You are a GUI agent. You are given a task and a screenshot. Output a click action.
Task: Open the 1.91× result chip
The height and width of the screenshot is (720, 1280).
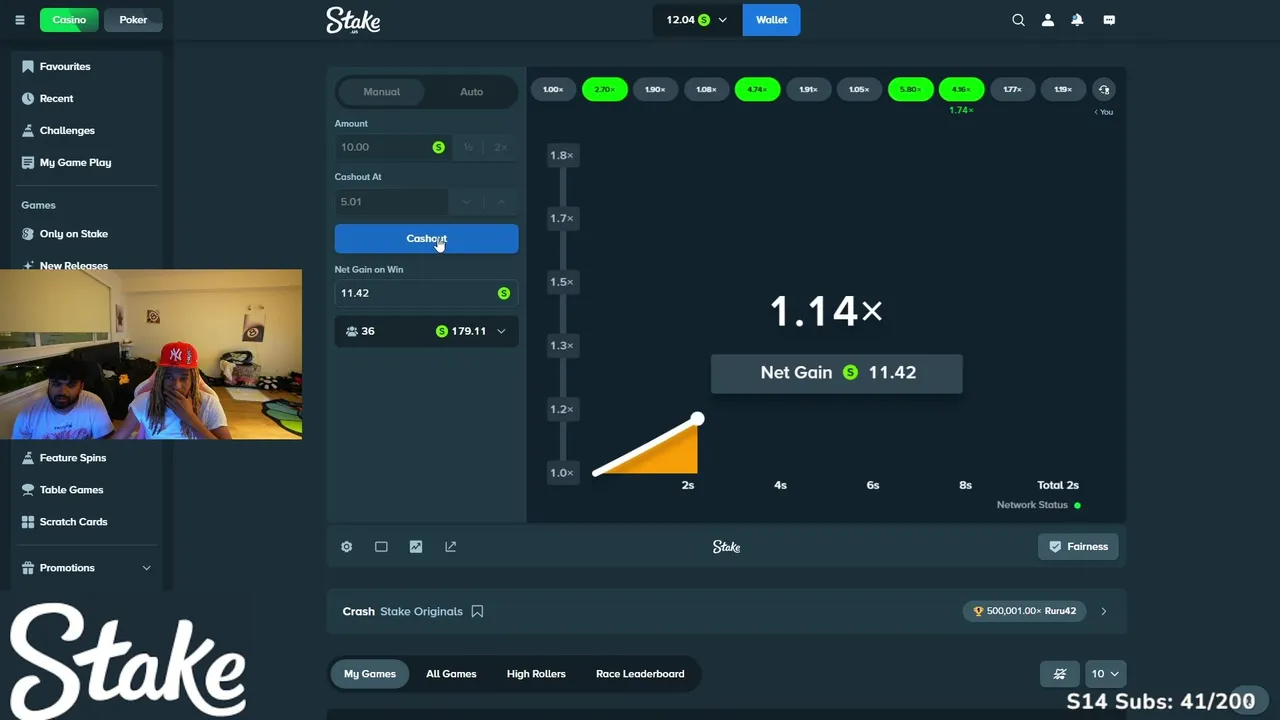click(x=808, y=90)
